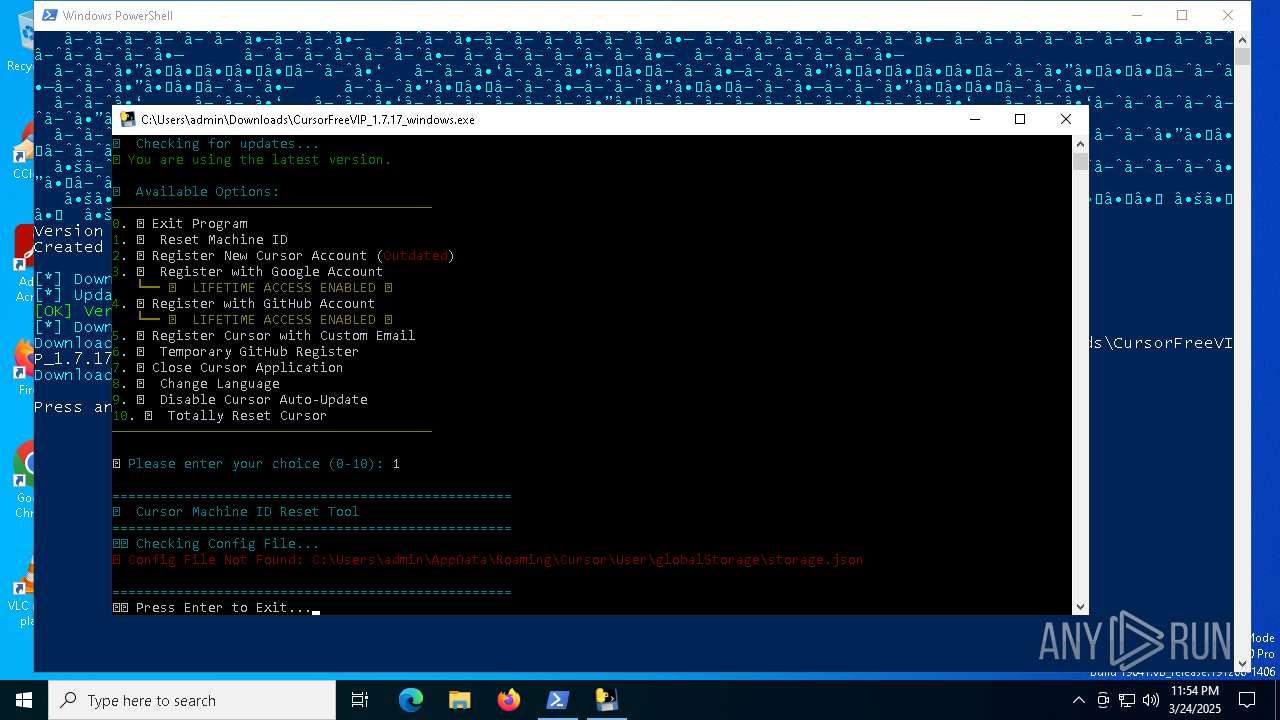Switch to PowerShell taskbar button
The image size is (1280, 720).
pos(558,700)
